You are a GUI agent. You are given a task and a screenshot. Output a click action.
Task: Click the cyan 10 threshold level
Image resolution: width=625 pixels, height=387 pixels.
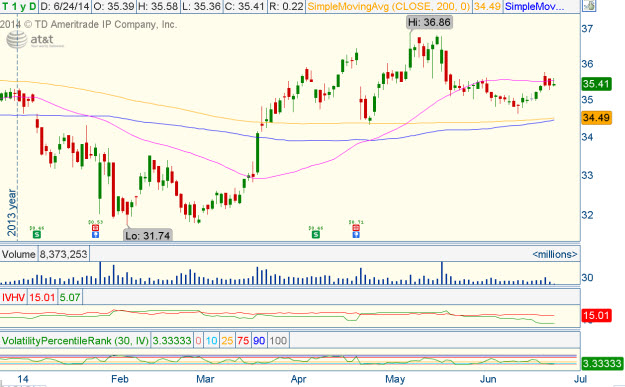(x=211, y=341)
